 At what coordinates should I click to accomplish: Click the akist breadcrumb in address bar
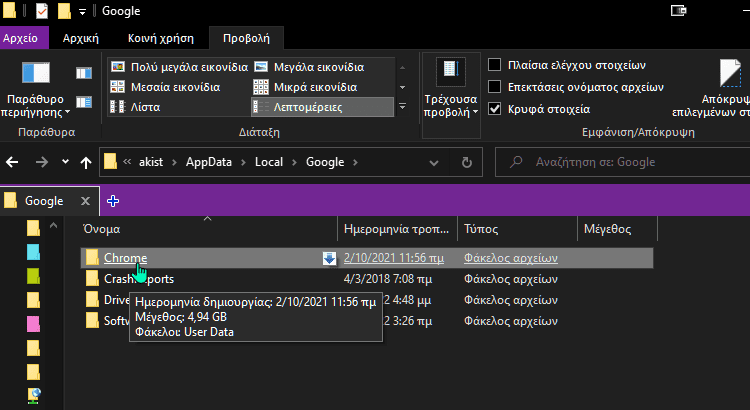pyautogui.click(x=151, y=162)
